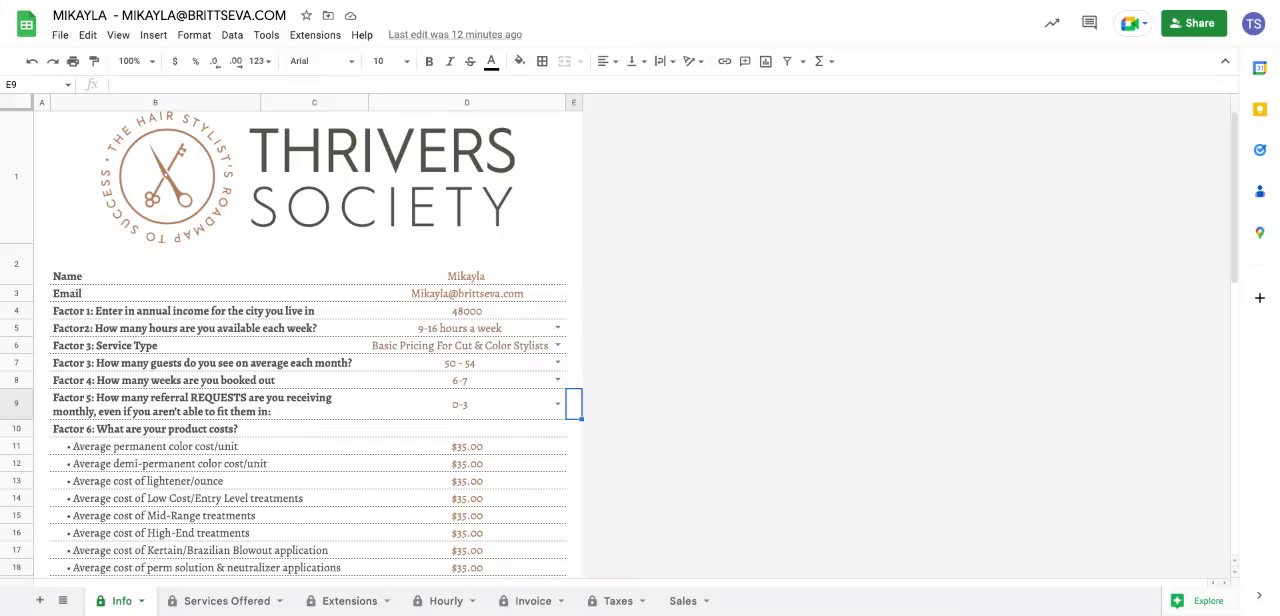Open horizontal align dropdown

pos(608,61)
